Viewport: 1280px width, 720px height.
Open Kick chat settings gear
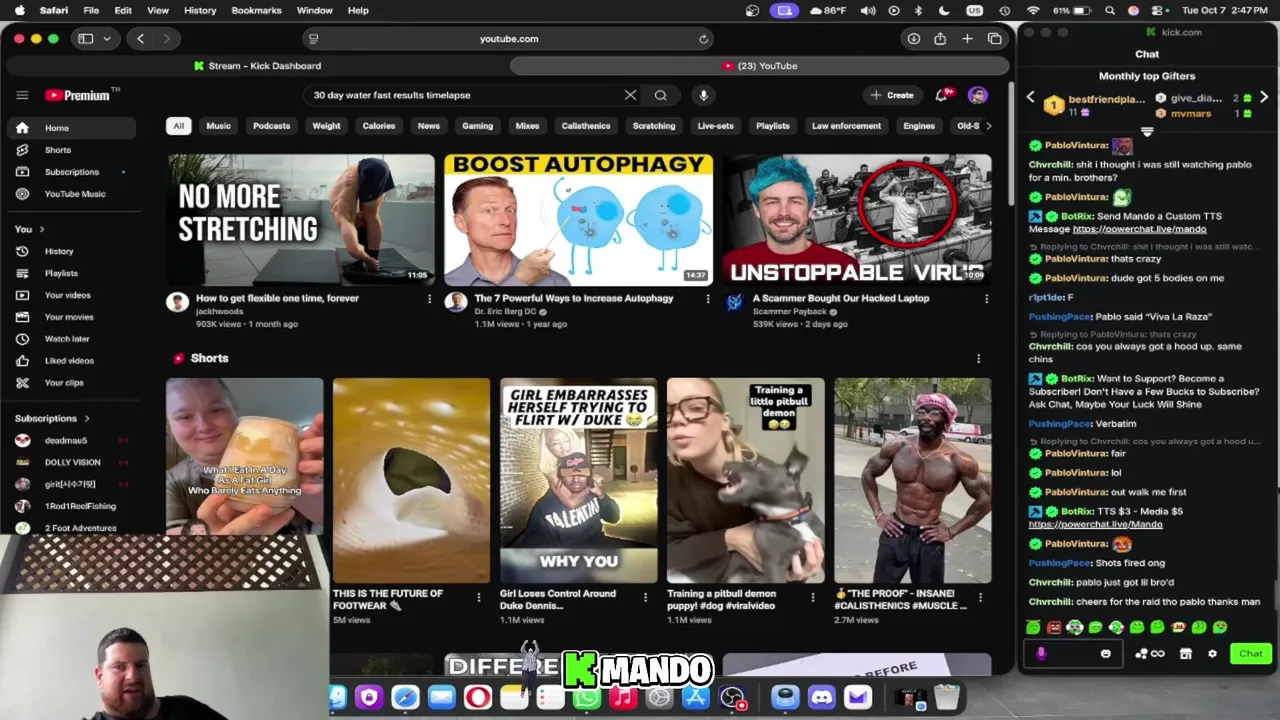click(1212, 654)
